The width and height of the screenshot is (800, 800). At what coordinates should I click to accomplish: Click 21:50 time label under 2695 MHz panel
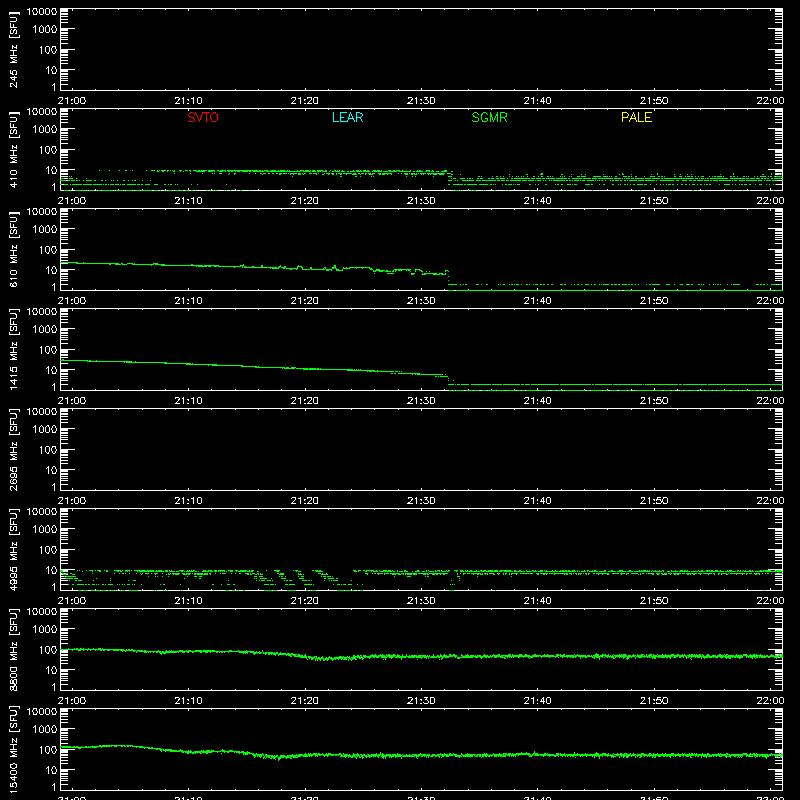[x=654, y=501]
